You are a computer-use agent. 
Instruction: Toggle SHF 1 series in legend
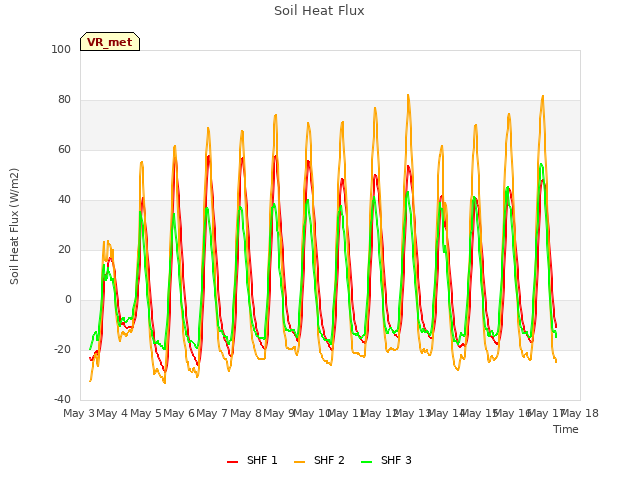252,460
